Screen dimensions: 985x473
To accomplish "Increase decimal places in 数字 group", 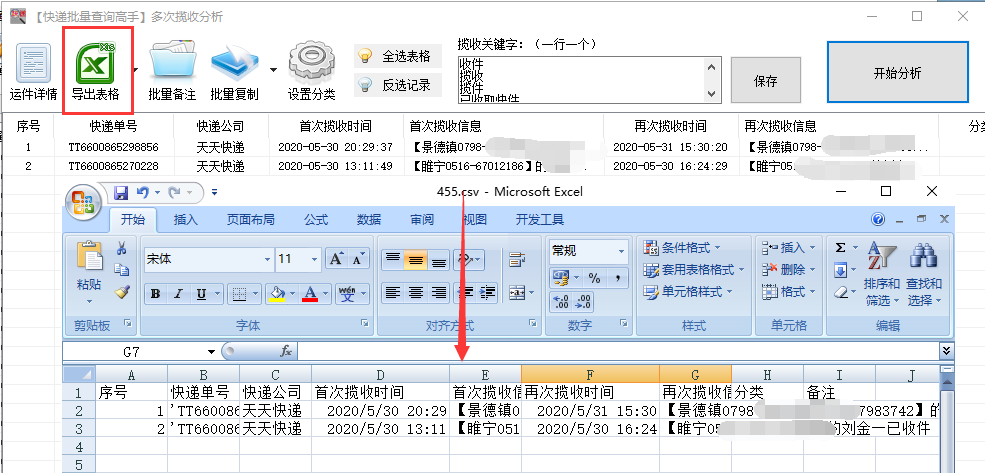I will click(x=560, y=302).
